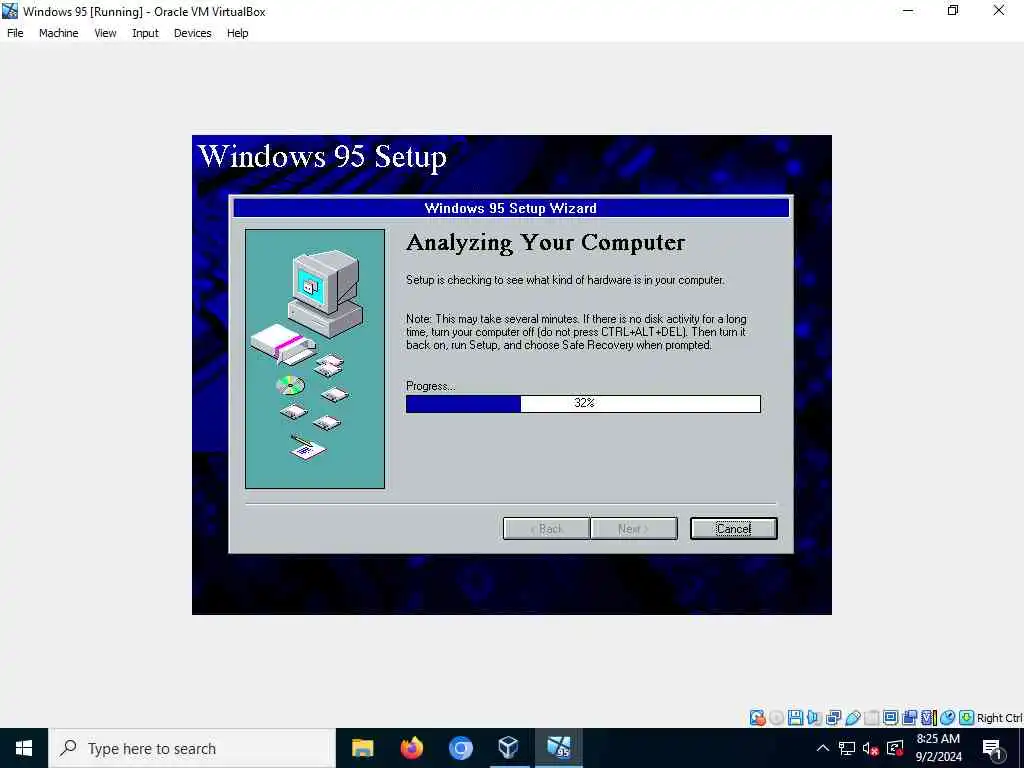The height and width of the screenshot is (768, 1024).
Task: Minimize the VirtualBox window
Action: point(908,11)
